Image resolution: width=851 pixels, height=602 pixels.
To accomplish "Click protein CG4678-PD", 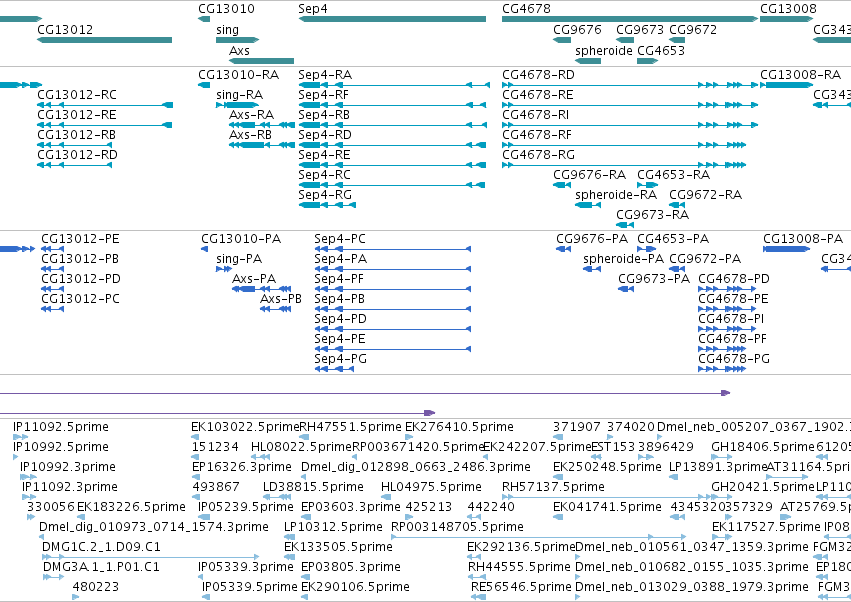I will pyautogui.click(x=734, y=279).
